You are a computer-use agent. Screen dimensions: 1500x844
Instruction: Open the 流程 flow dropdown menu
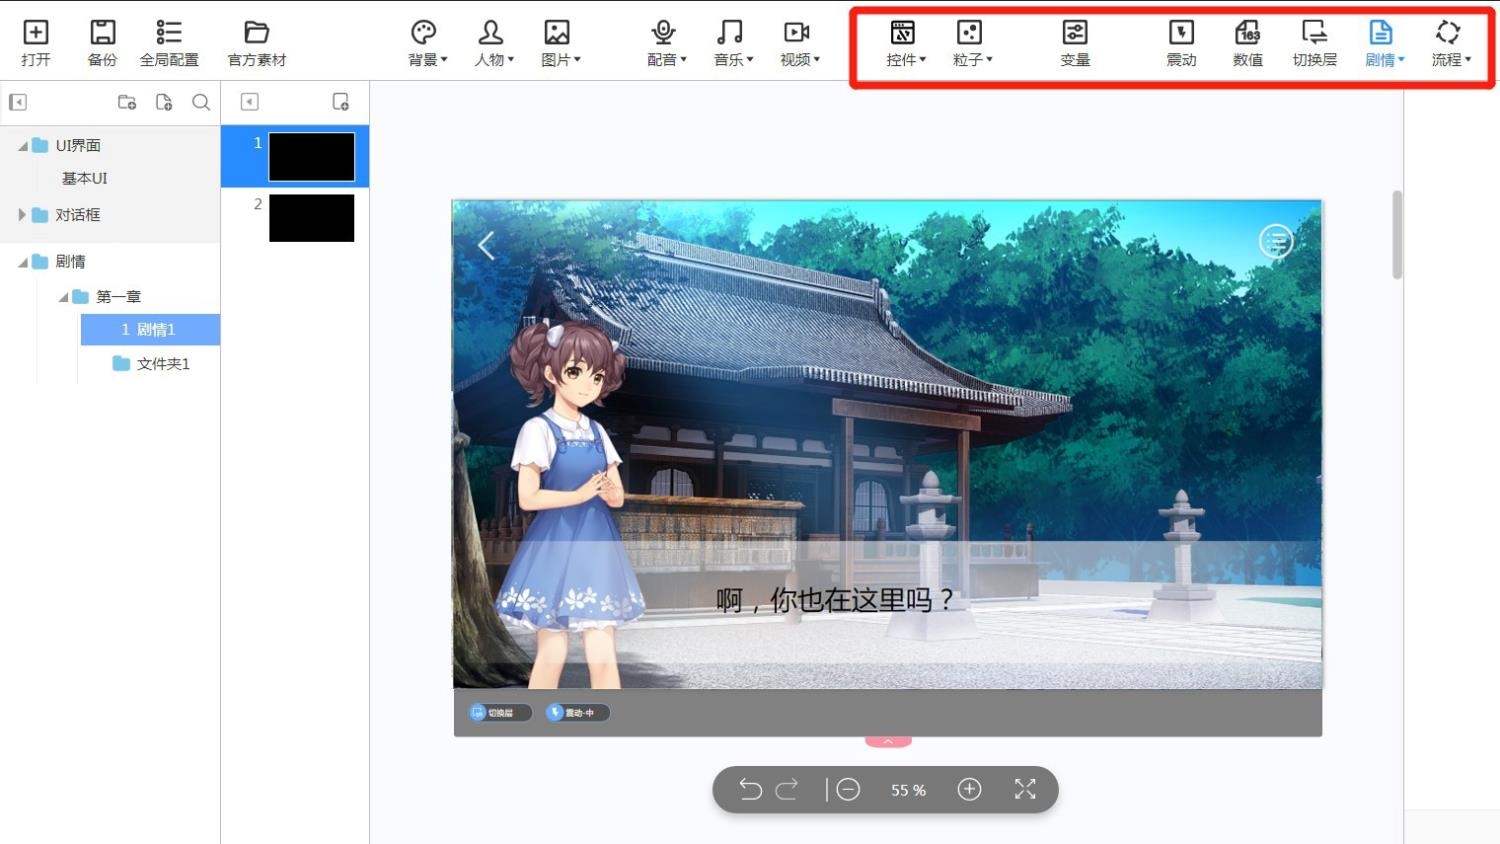(1450, 44)
